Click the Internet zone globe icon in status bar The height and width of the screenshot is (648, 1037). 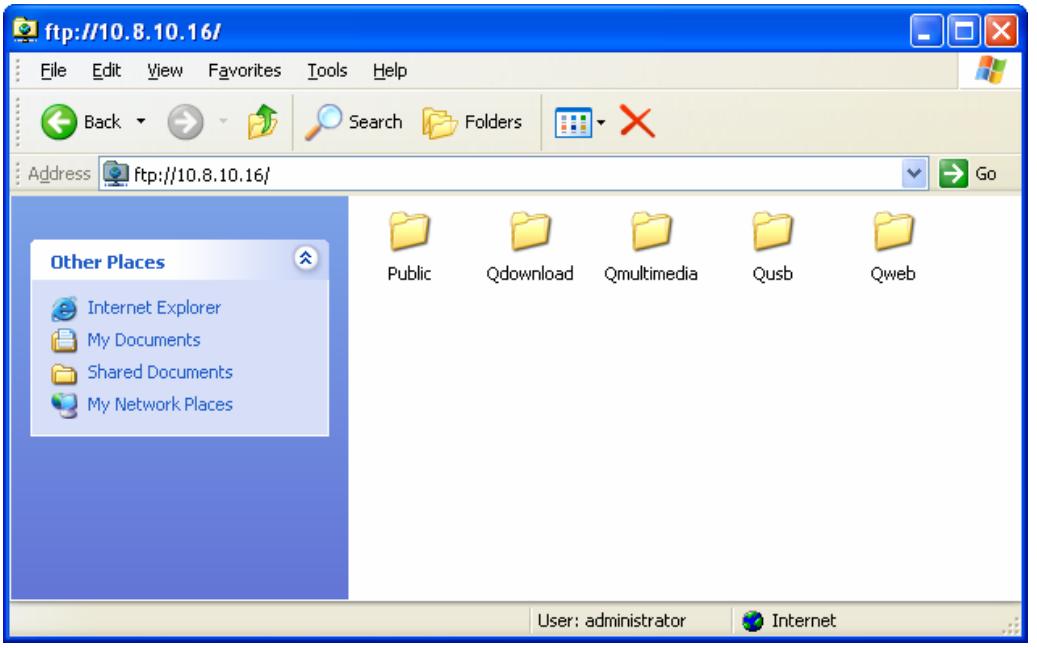(x=753, y=621)
